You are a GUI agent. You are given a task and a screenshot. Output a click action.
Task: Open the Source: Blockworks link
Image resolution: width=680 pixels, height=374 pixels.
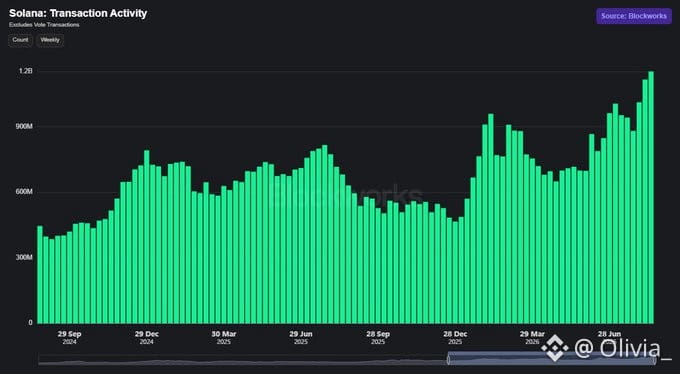click(x=634, y=16)
